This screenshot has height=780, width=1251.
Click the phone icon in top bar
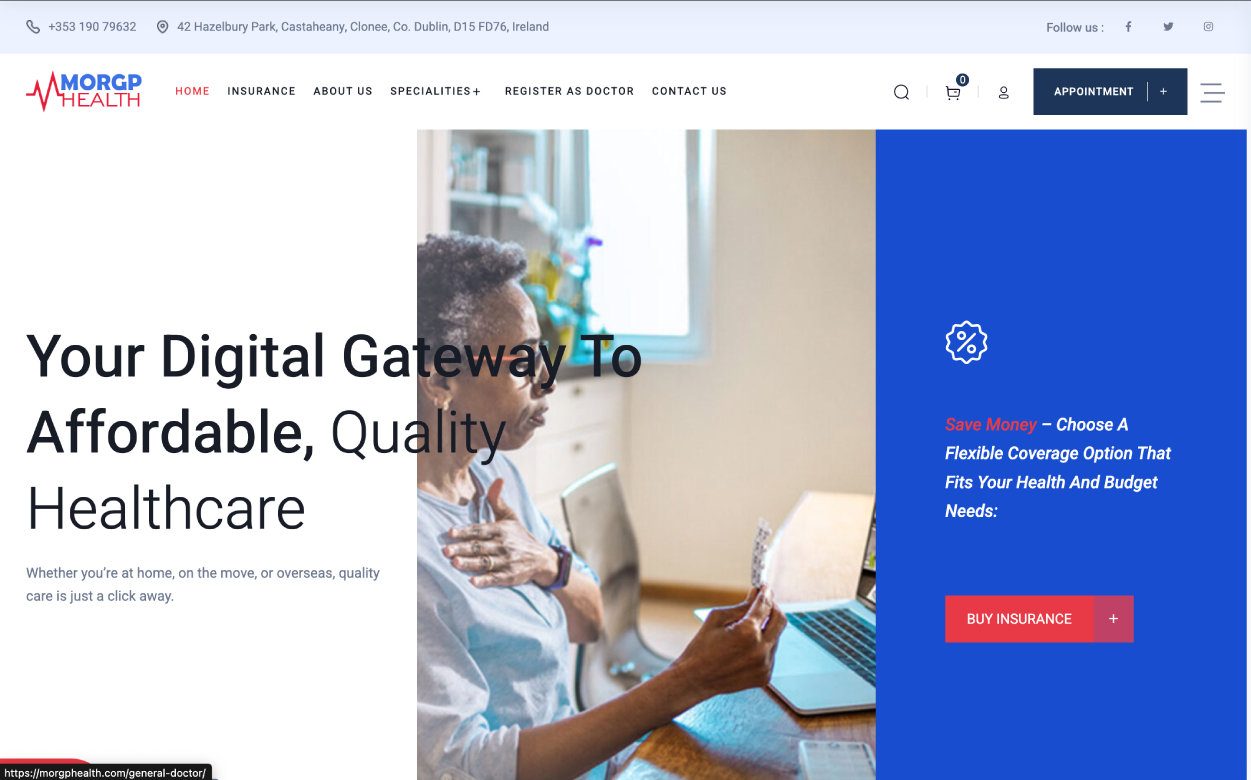33,27
